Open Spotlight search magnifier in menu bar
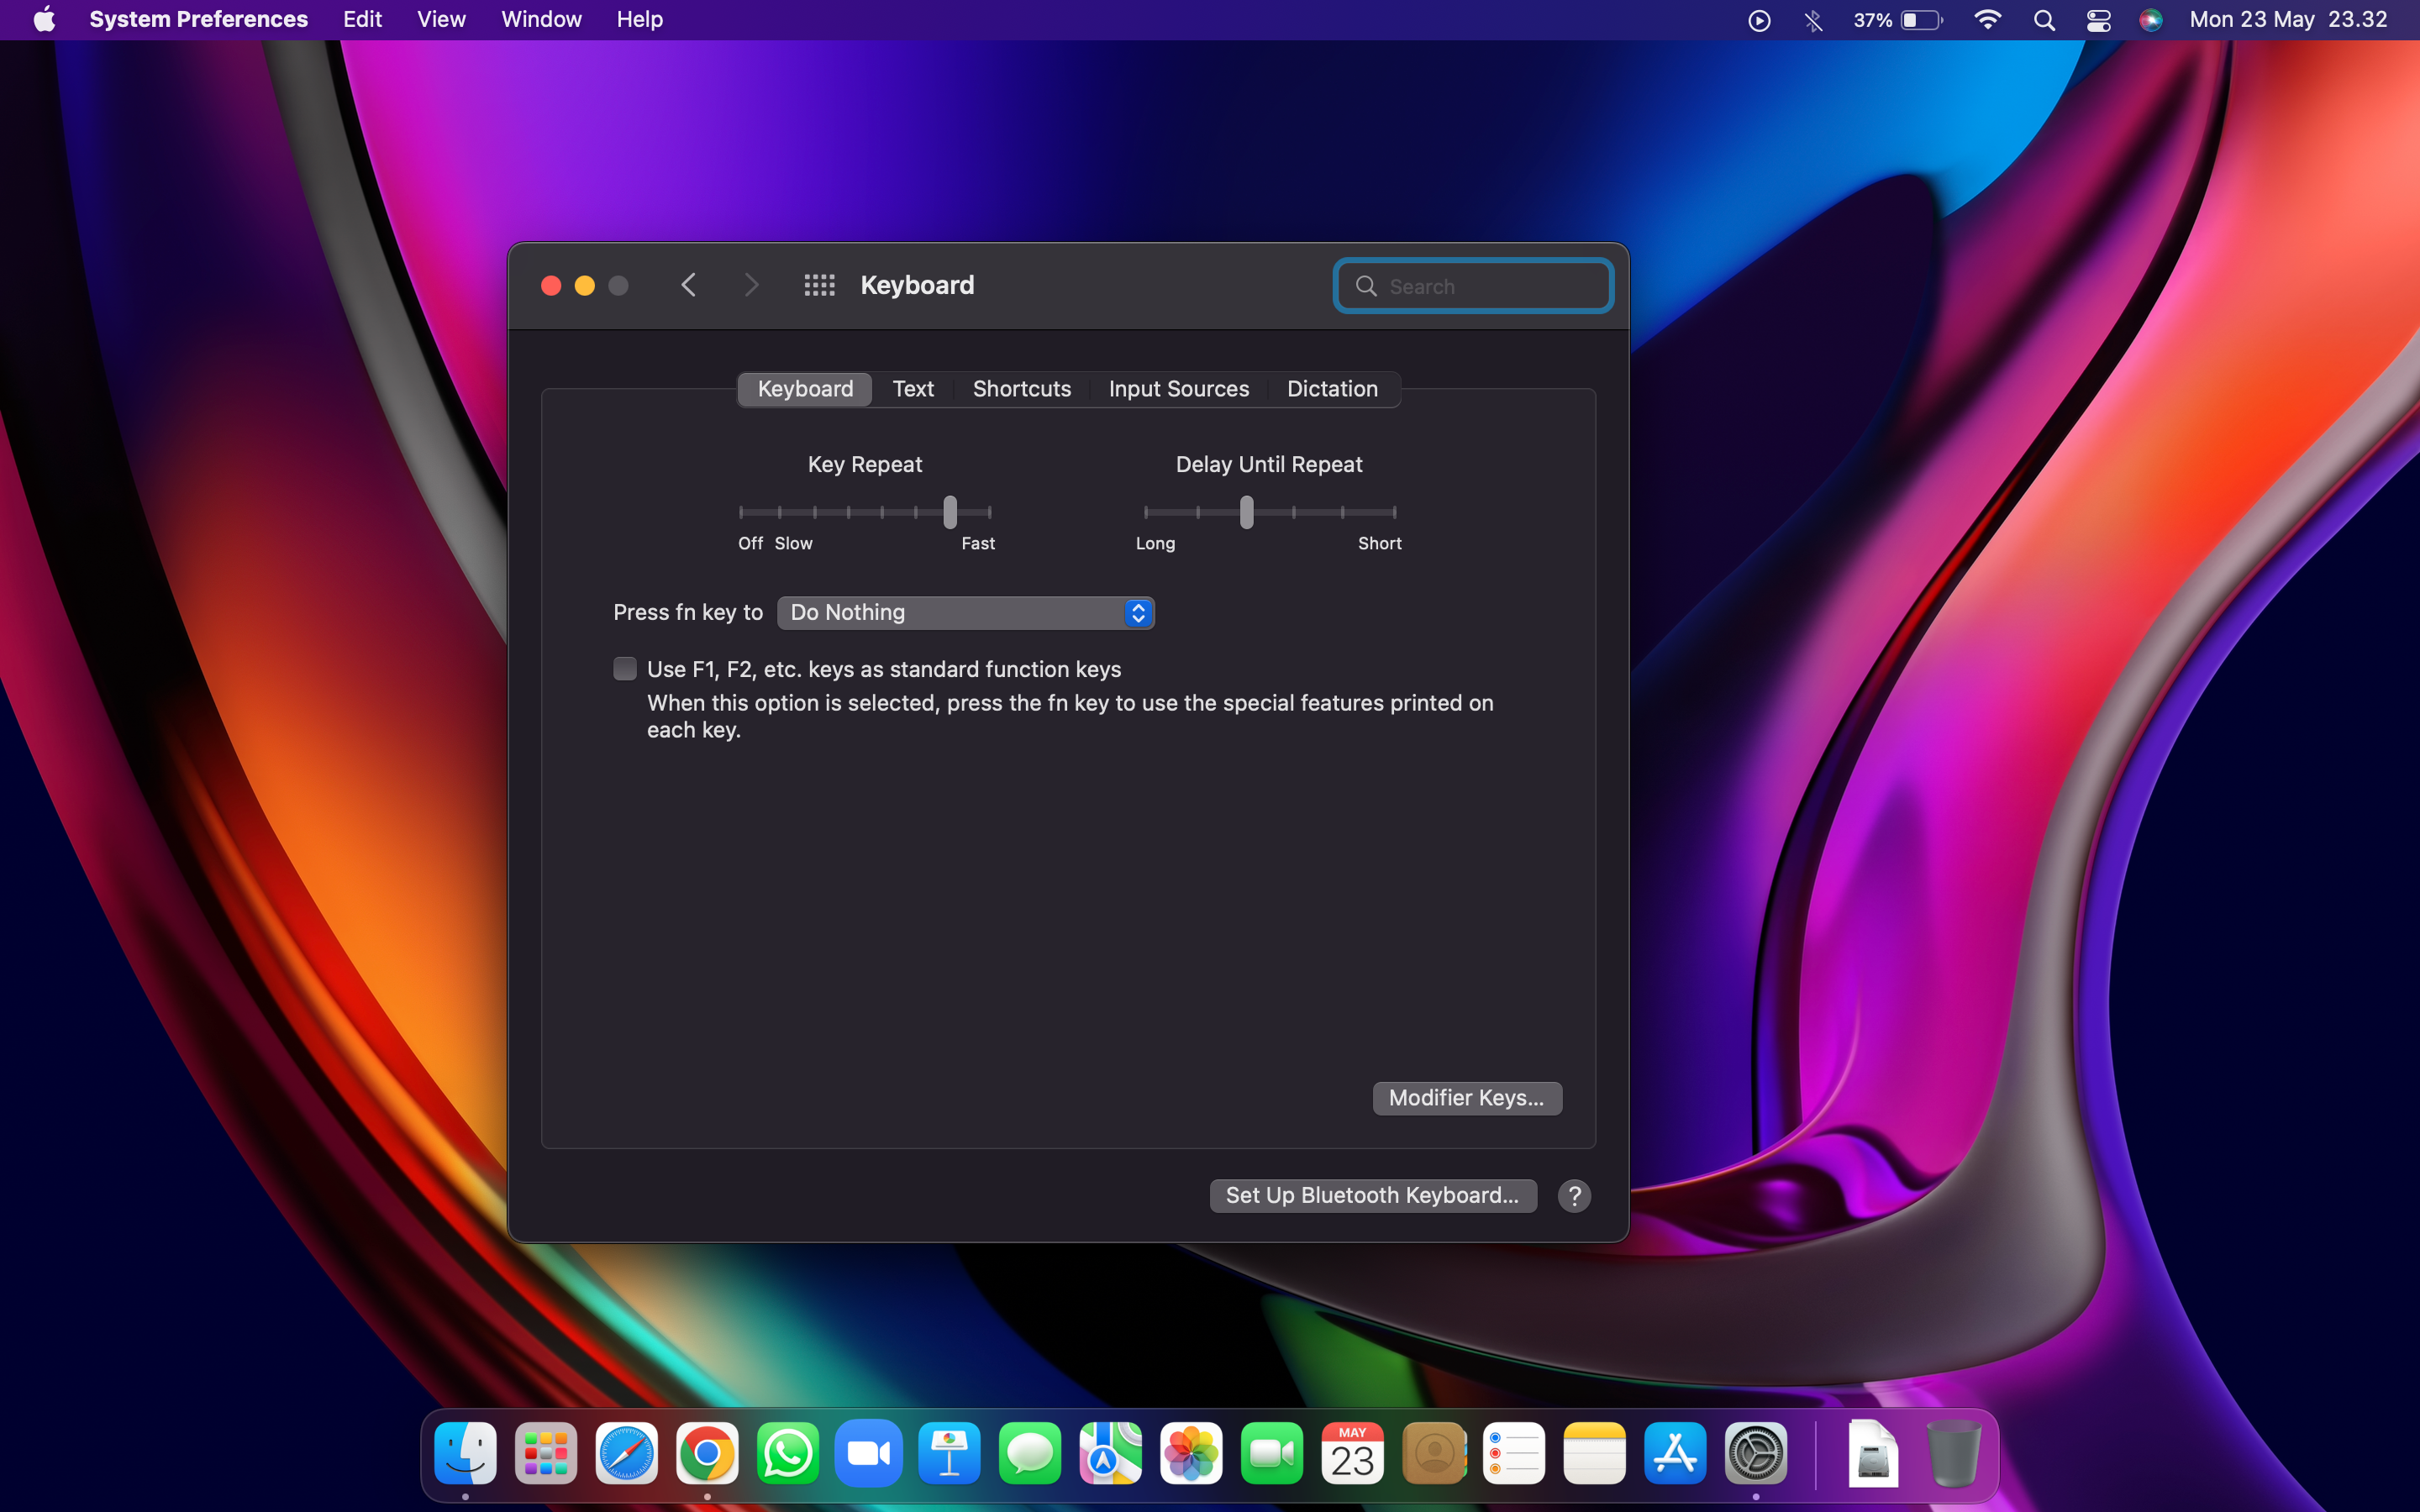Screen dimensions: 2420x1512 (2044, 20)
